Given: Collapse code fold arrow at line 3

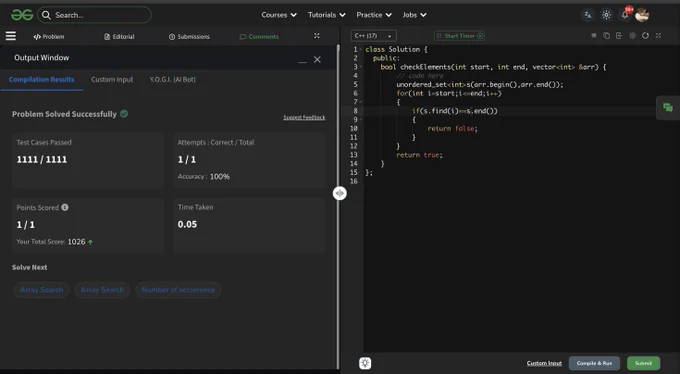Looking at the screenshot, I should [x=361, y=67].
